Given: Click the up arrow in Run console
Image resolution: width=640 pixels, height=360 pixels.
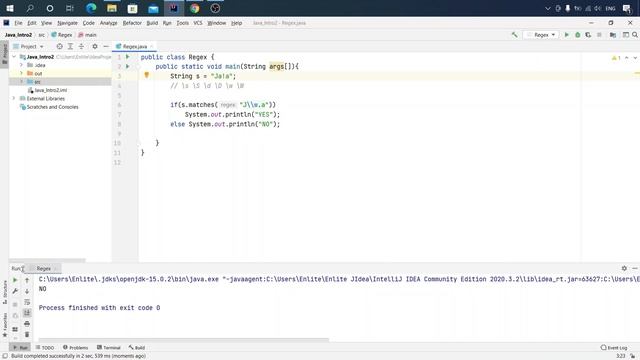Looking at the screenshot, I should [27, 280].
